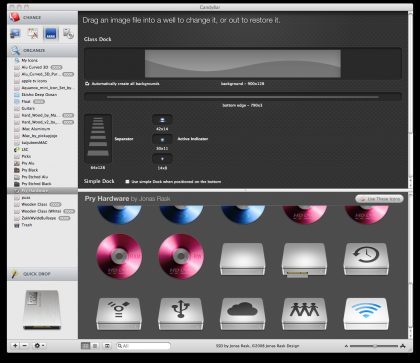Viewport: 420px width, 363px height.
Task: Select the Float collection
Action: click(x=42, y=102)
